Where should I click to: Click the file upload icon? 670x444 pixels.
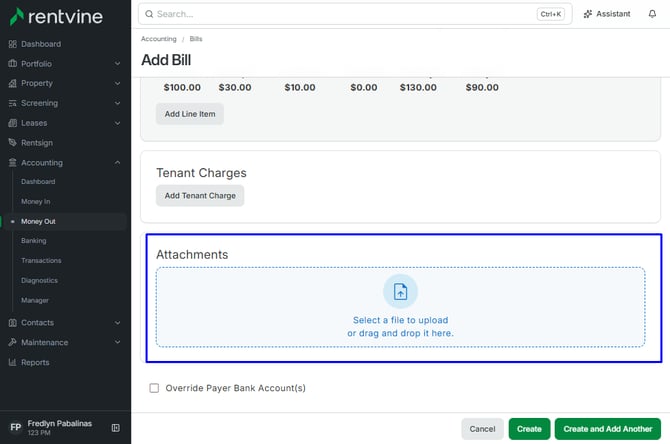click(400, 291)
